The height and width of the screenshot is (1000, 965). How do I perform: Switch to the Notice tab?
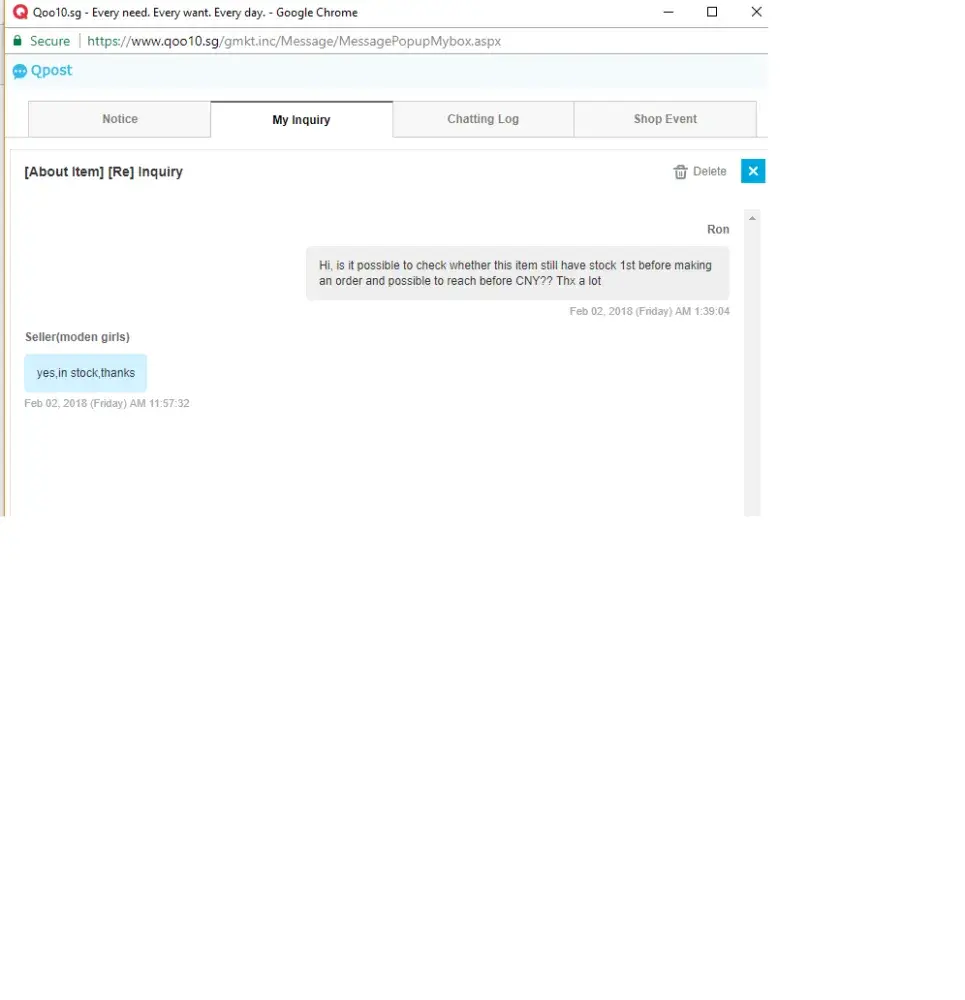pyautogui.click(x=120, y=119)
